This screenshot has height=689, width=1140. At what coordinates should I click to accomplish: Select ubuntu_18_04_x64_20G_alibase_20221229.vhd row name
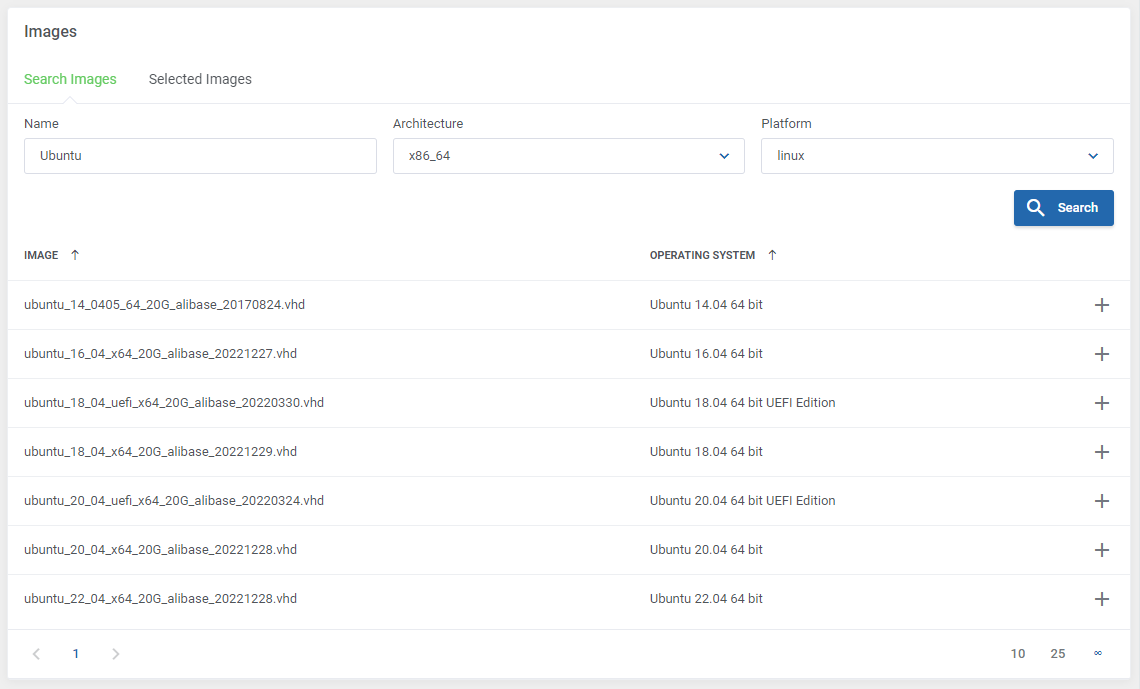pyautogui.click(x=161, y=452)
